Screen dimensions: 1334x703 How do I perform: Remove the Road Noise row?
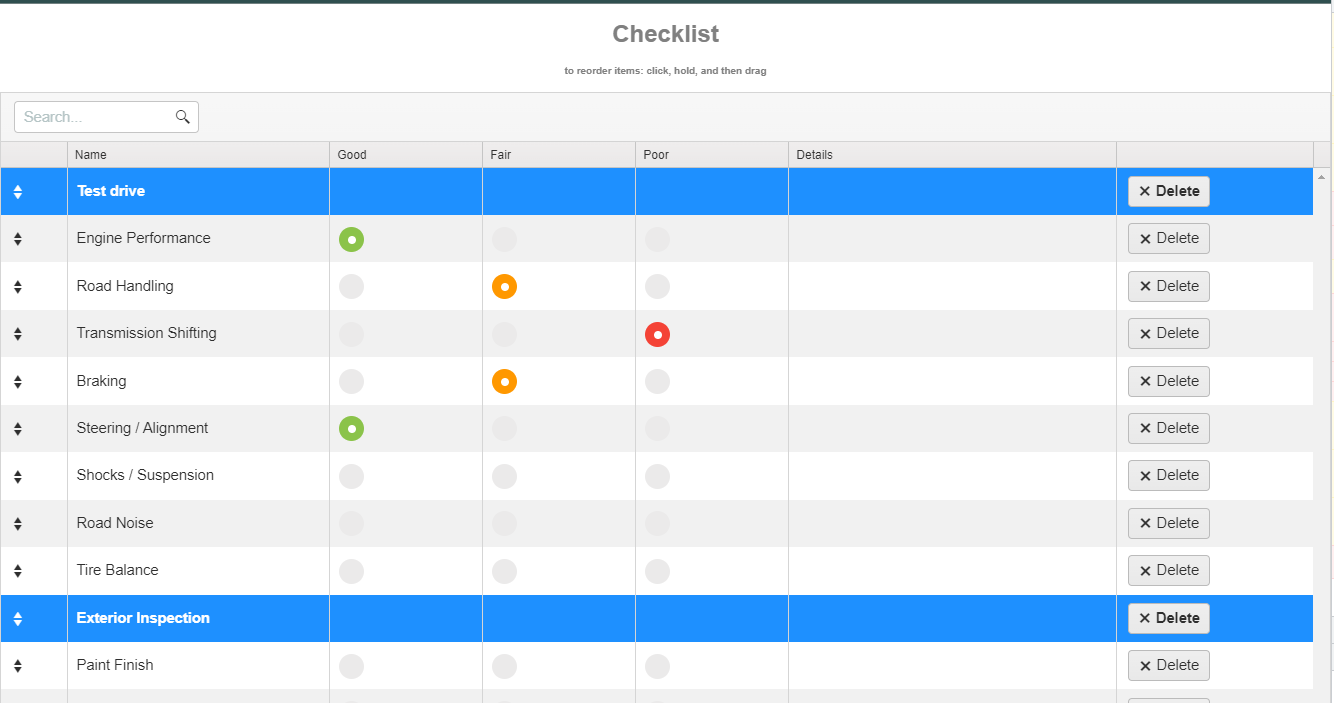point(1168,523)
